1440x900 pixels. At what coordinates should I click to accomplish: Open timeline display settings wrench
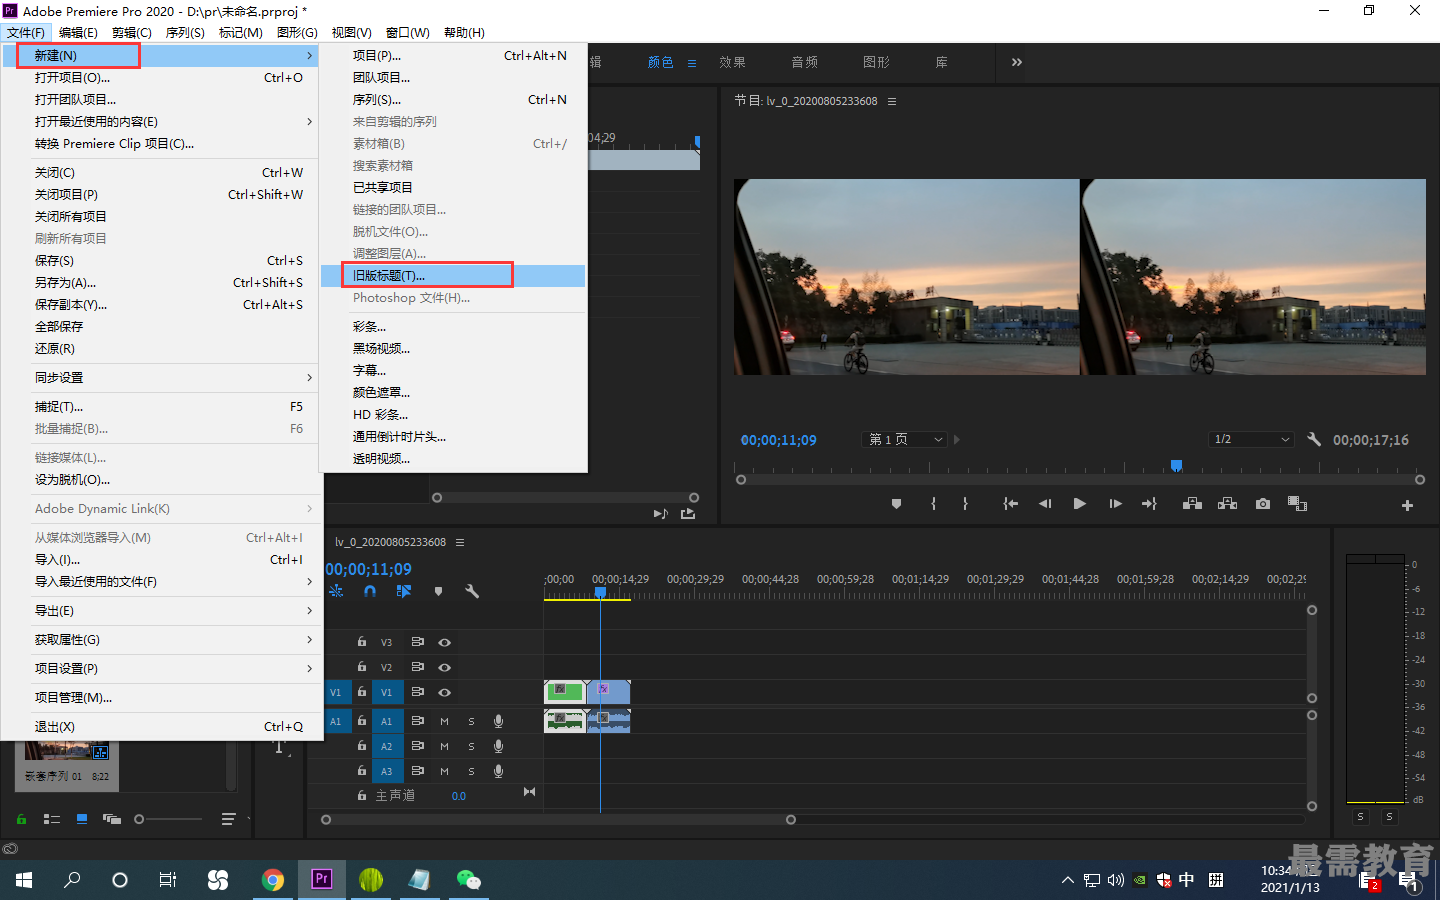coord(472,591)
